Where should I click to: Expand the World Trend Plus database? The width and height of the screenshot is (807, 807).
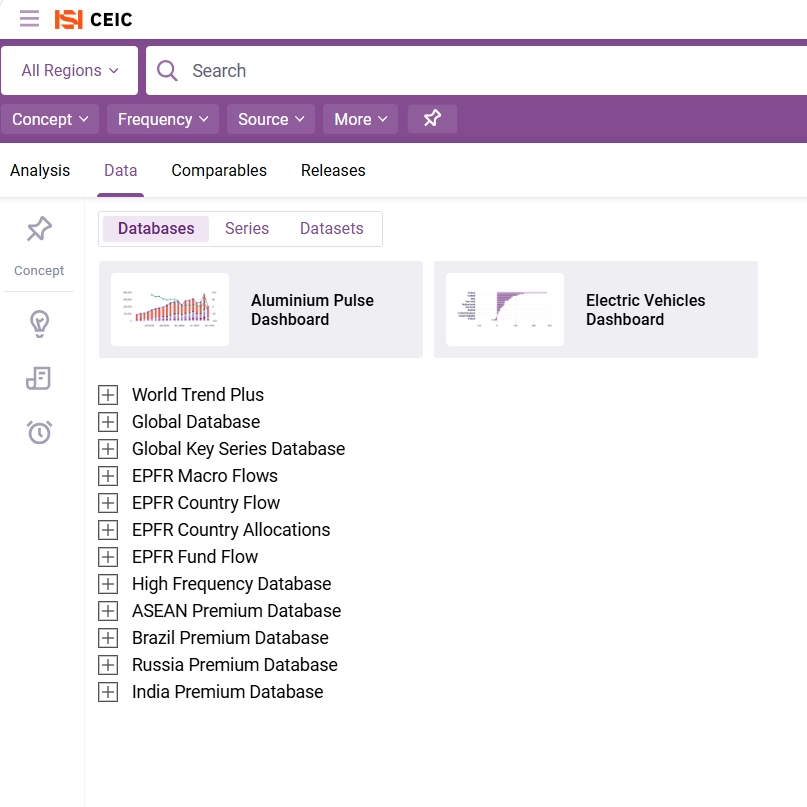point(108,395)
